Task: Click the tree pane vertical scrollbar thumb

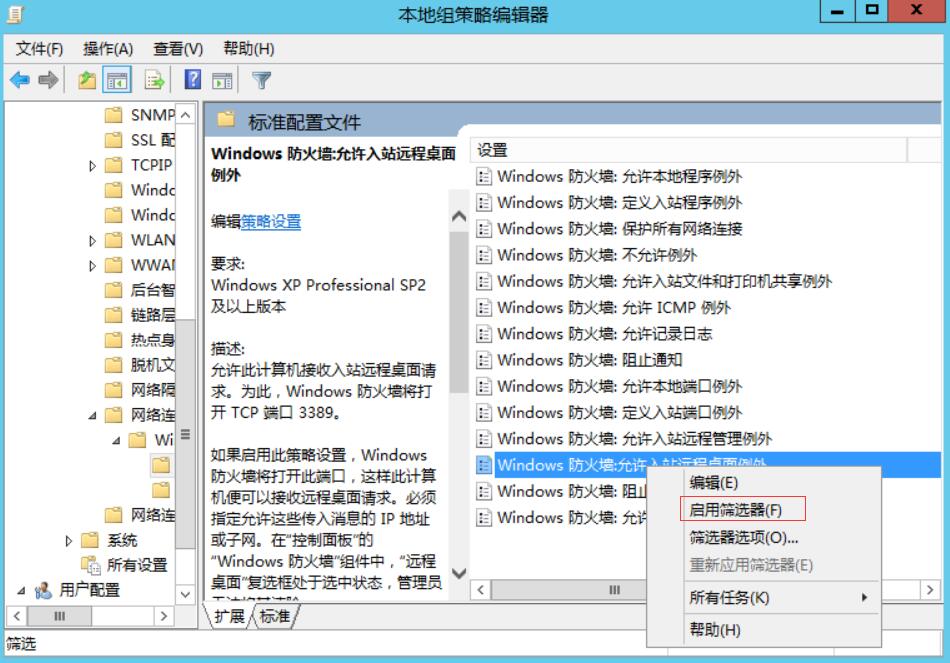Action: pyautogui.click(x=185, y=434)
